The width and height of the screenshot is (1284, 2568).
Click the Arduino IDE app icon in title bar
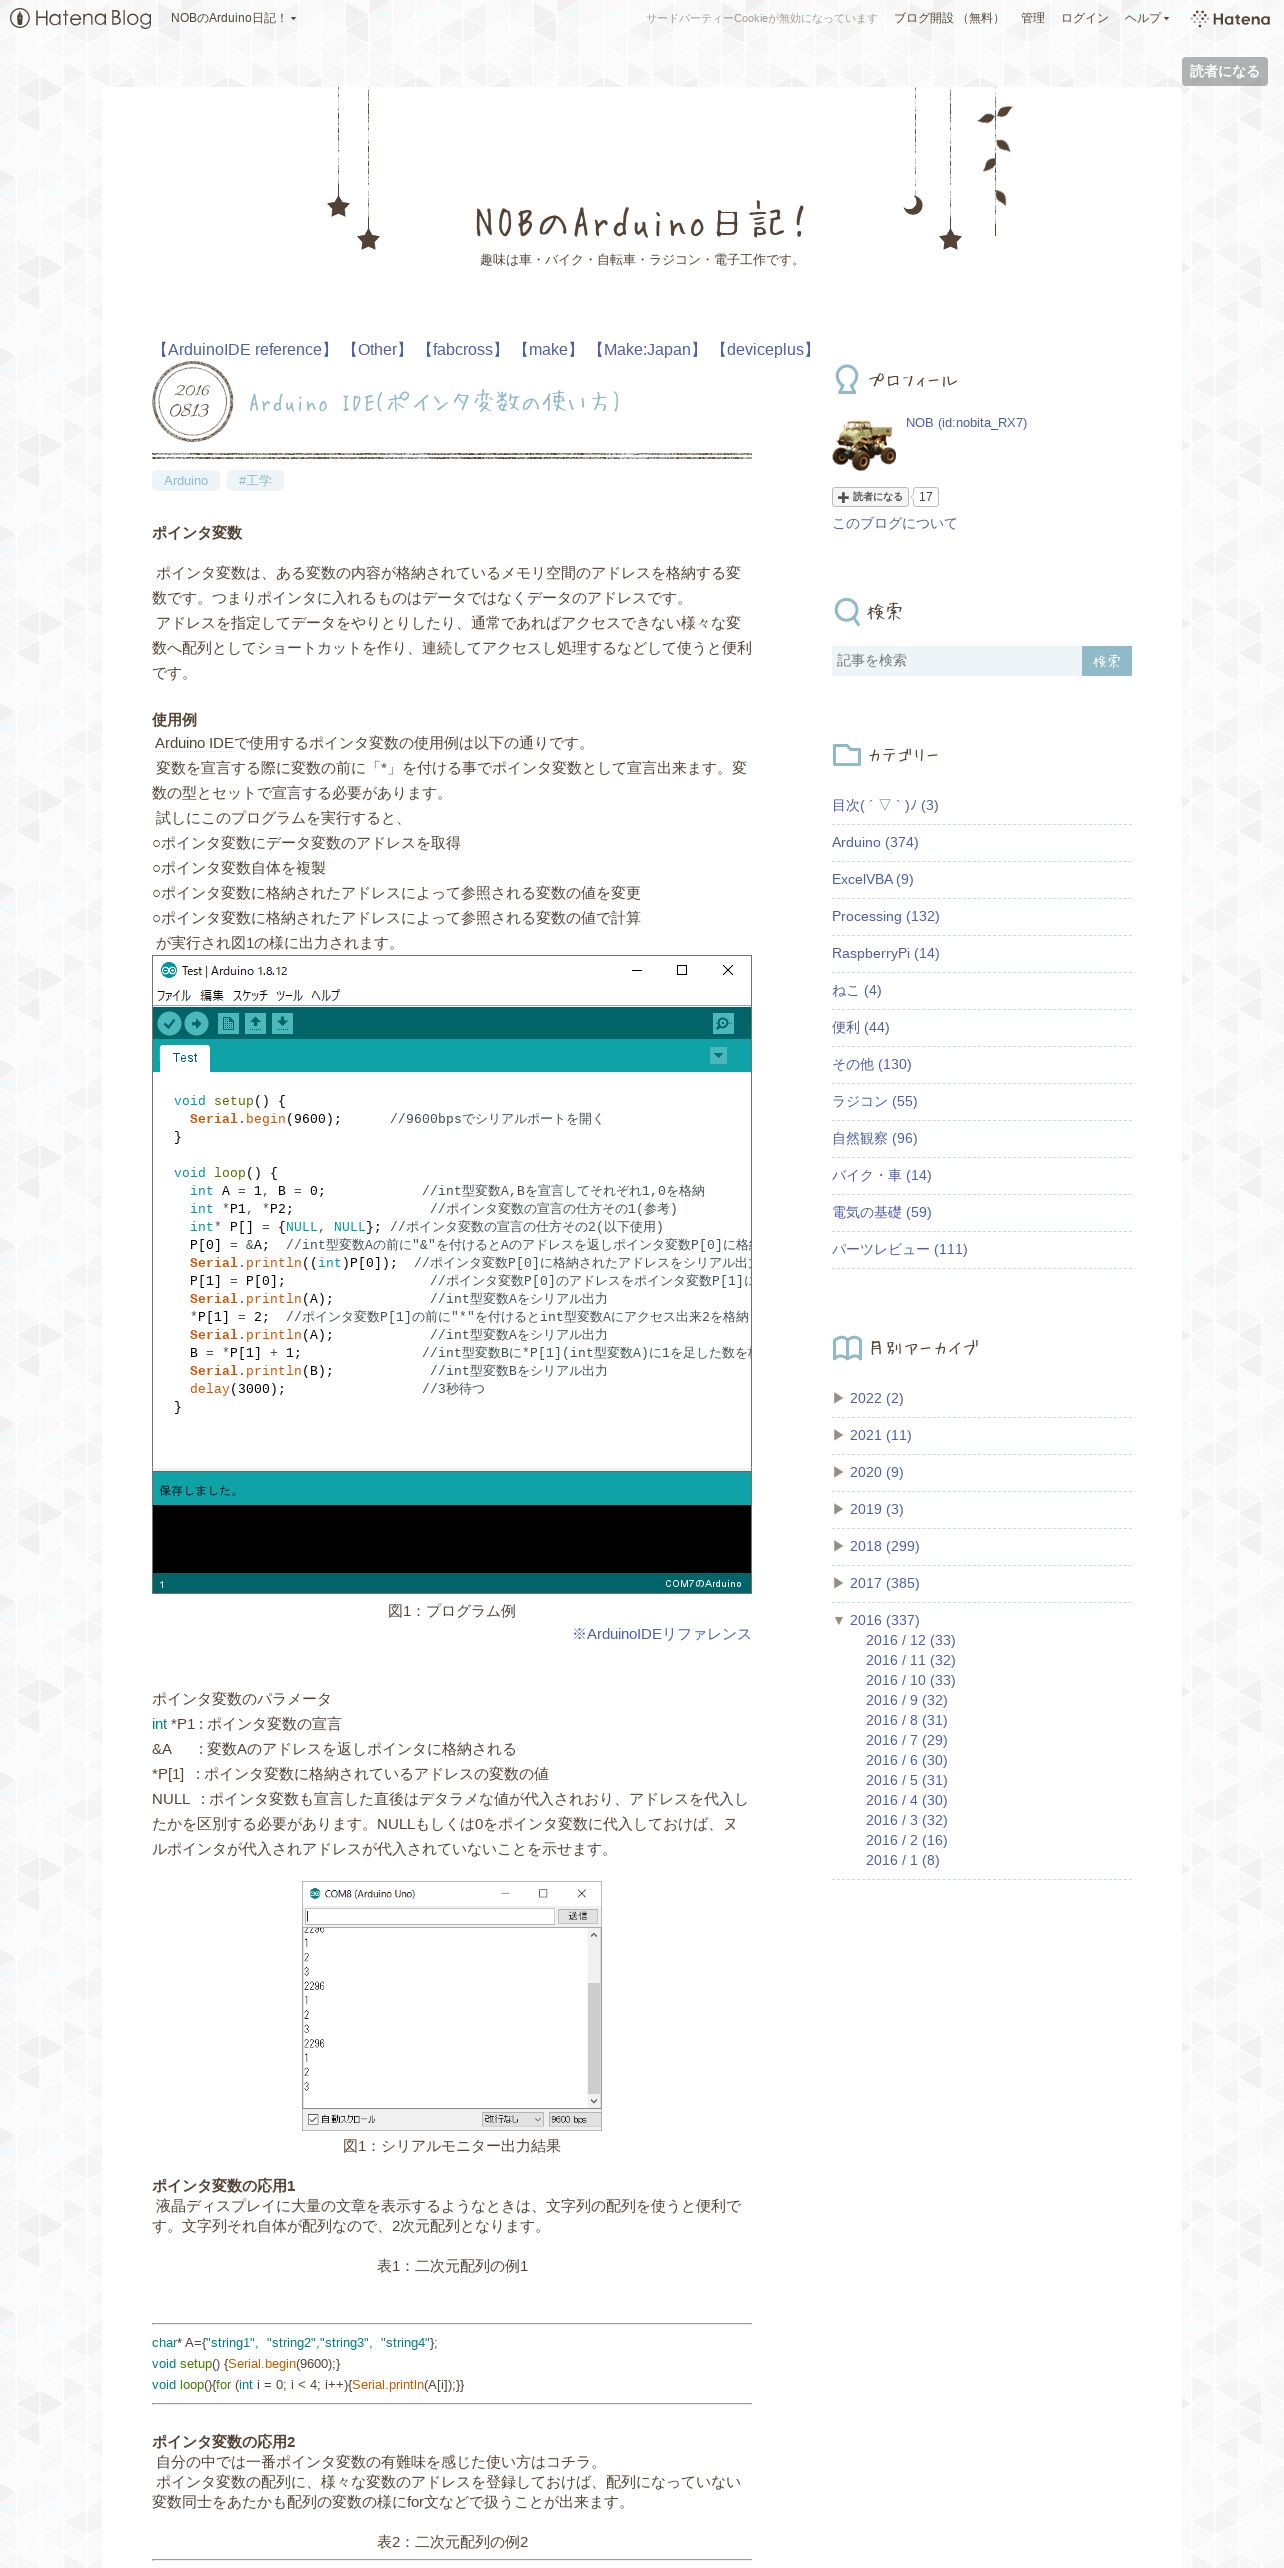tap(169, 970)
